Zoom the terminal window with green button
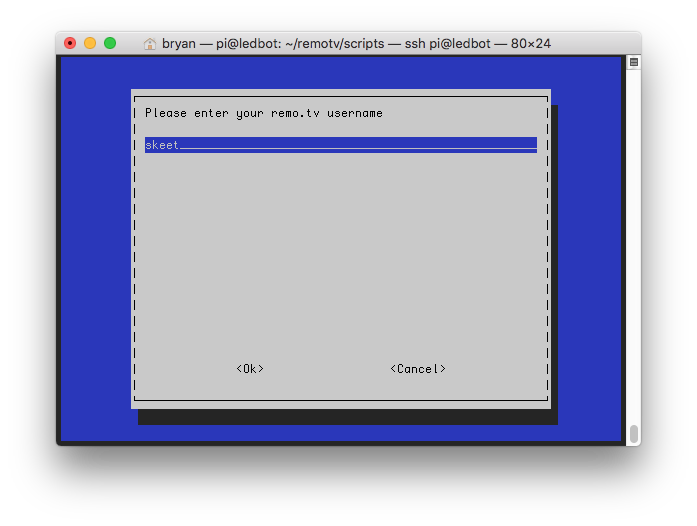 pos(110,43)
